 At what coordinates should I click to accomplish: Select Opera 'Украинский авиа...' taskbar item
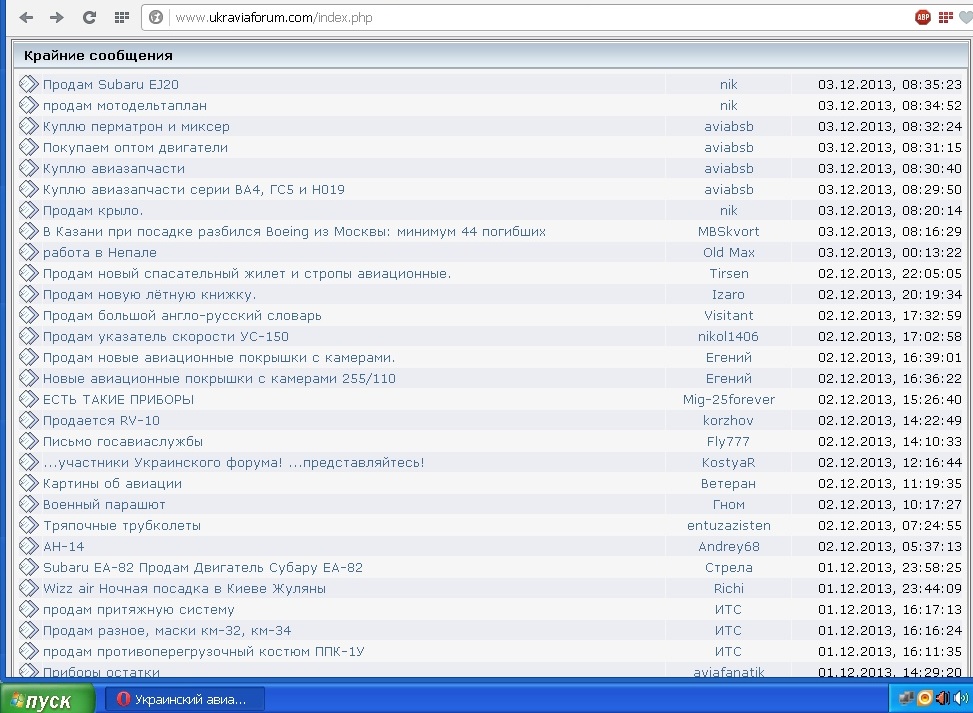[x=187, y=699]
